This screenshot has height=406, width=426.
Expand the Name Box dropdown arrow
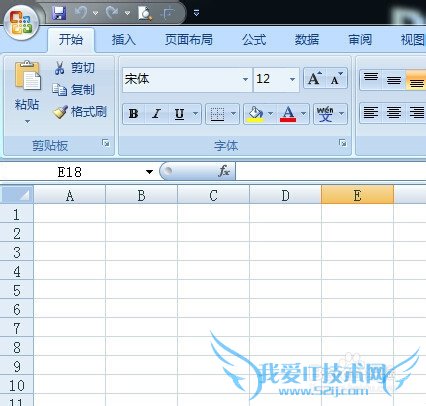149,172
